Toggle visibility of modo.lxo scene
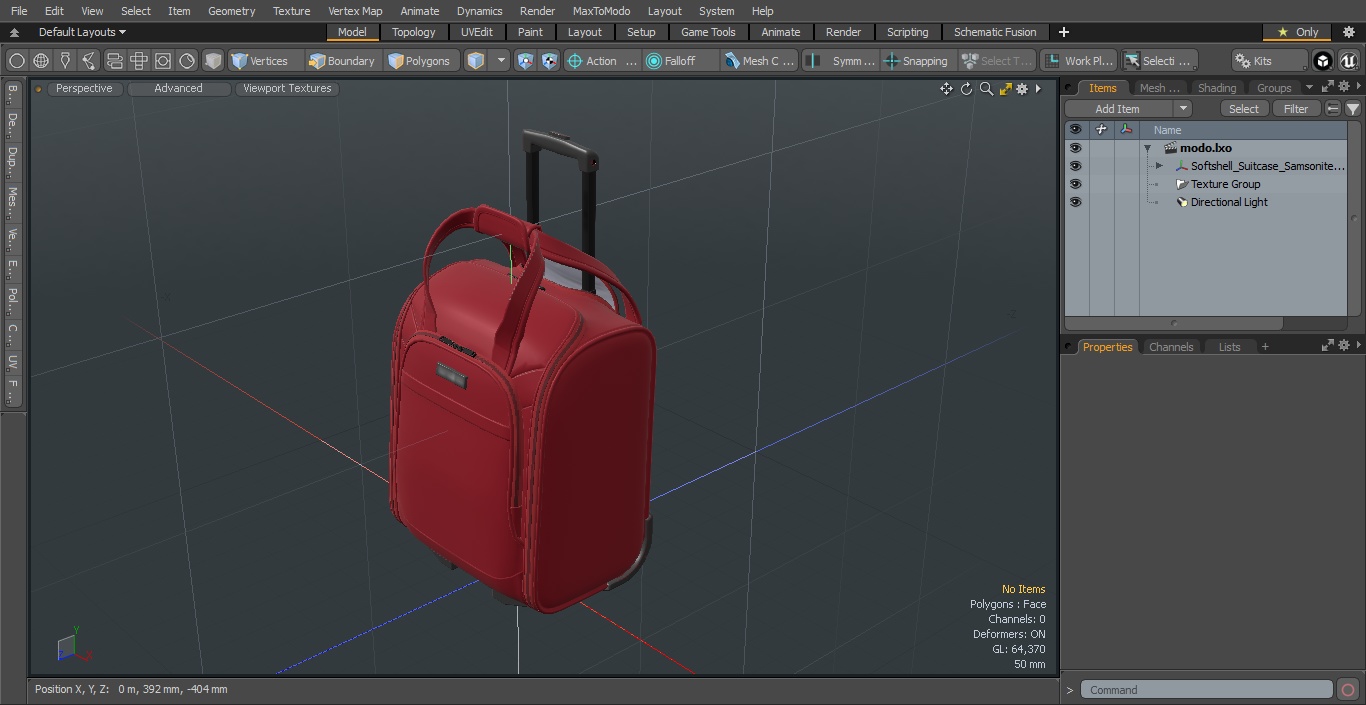Screen dimensions: 1366x705 point(1075,148)
